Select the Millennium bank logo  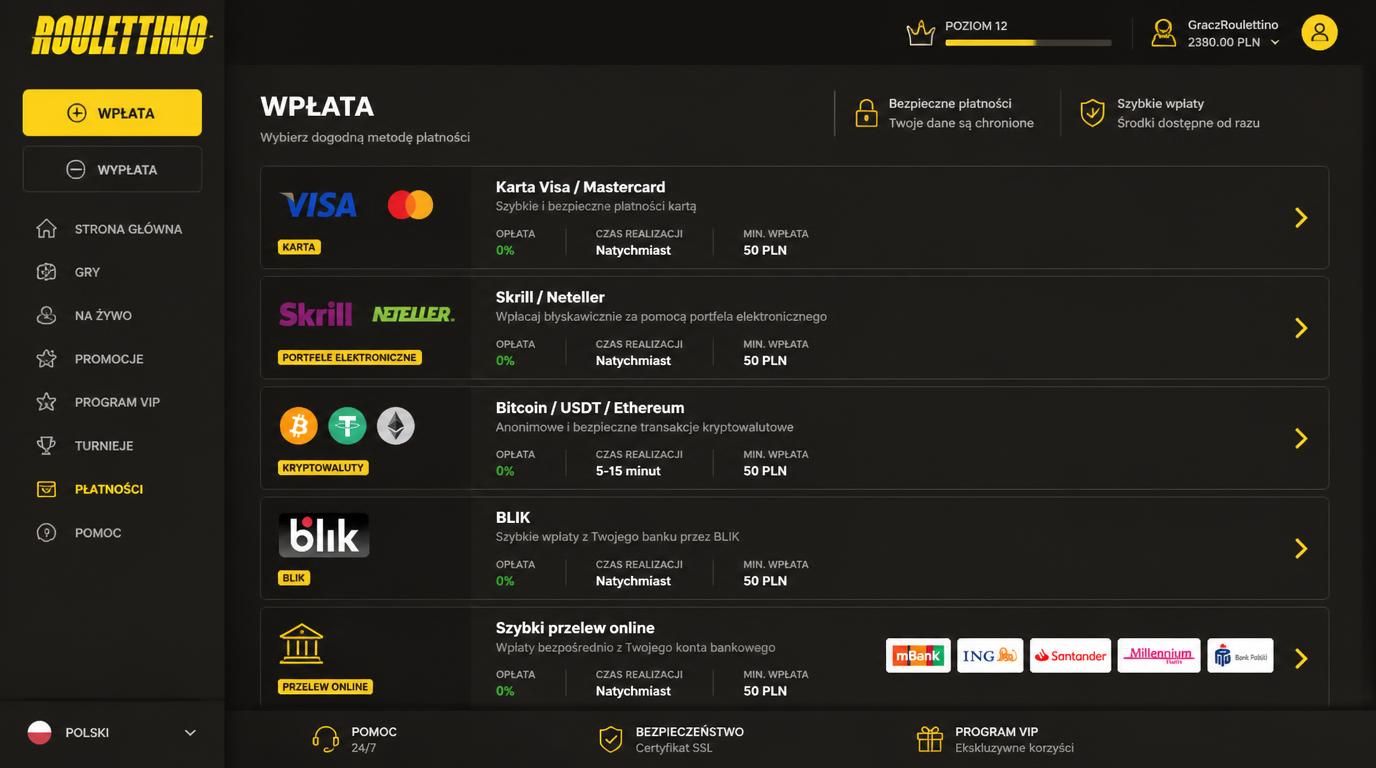pos(1159,656)
